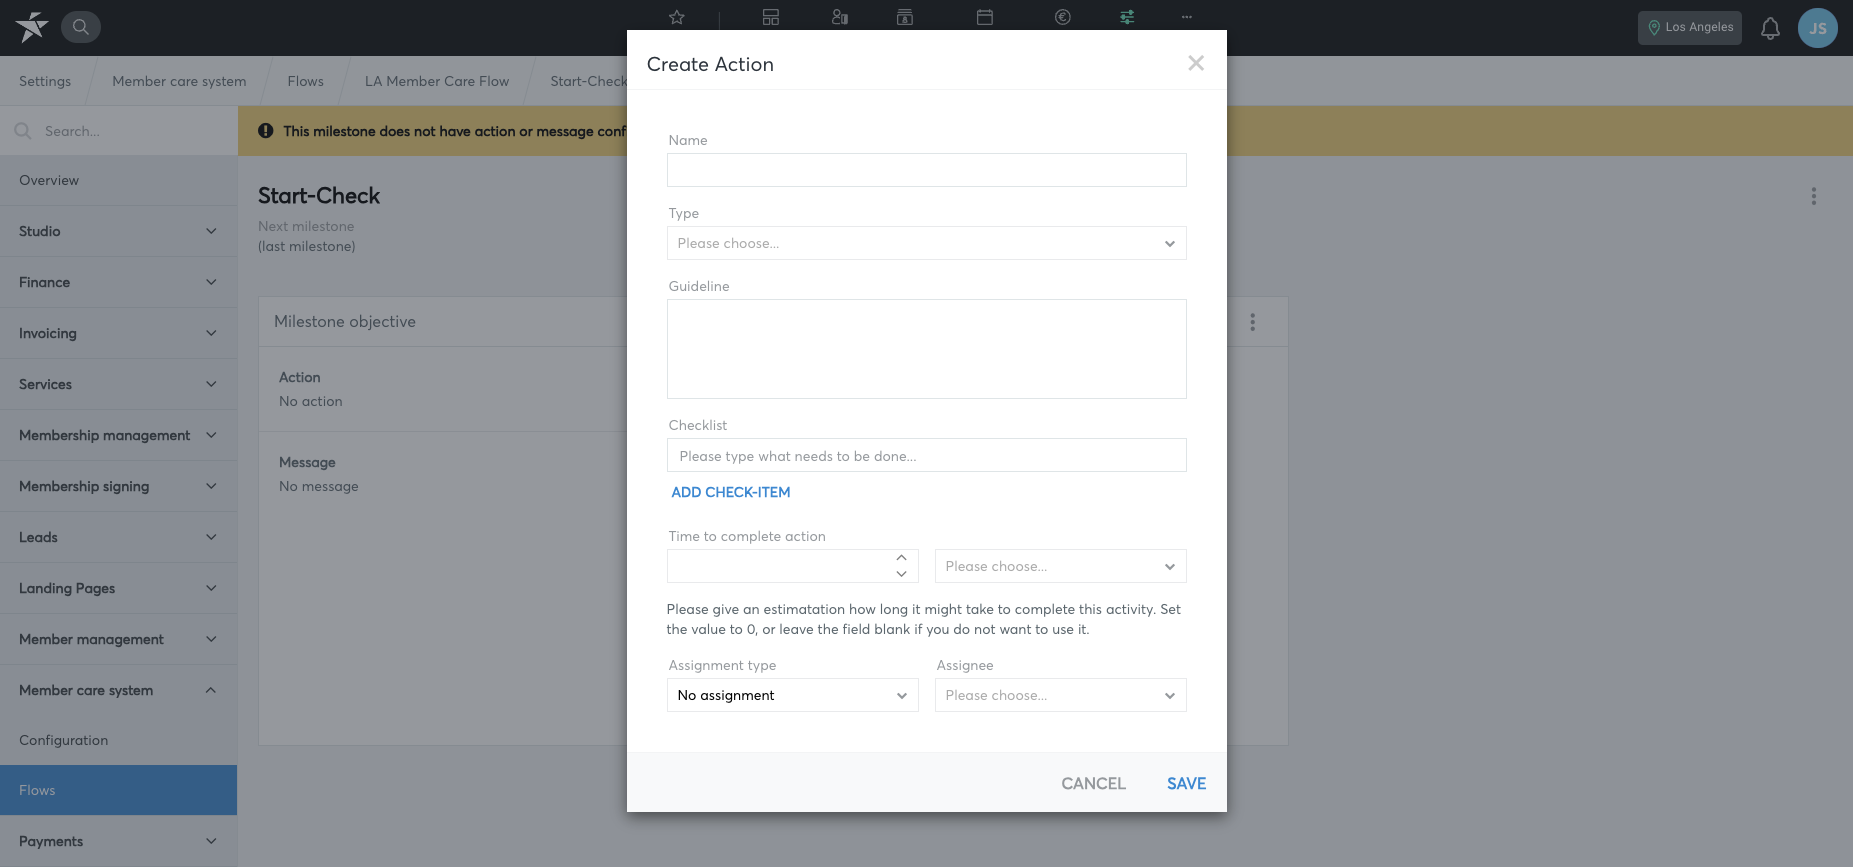Open the calendar icon in top navigation
Viewport: 1853px width, 867px height.
[985, 17]
